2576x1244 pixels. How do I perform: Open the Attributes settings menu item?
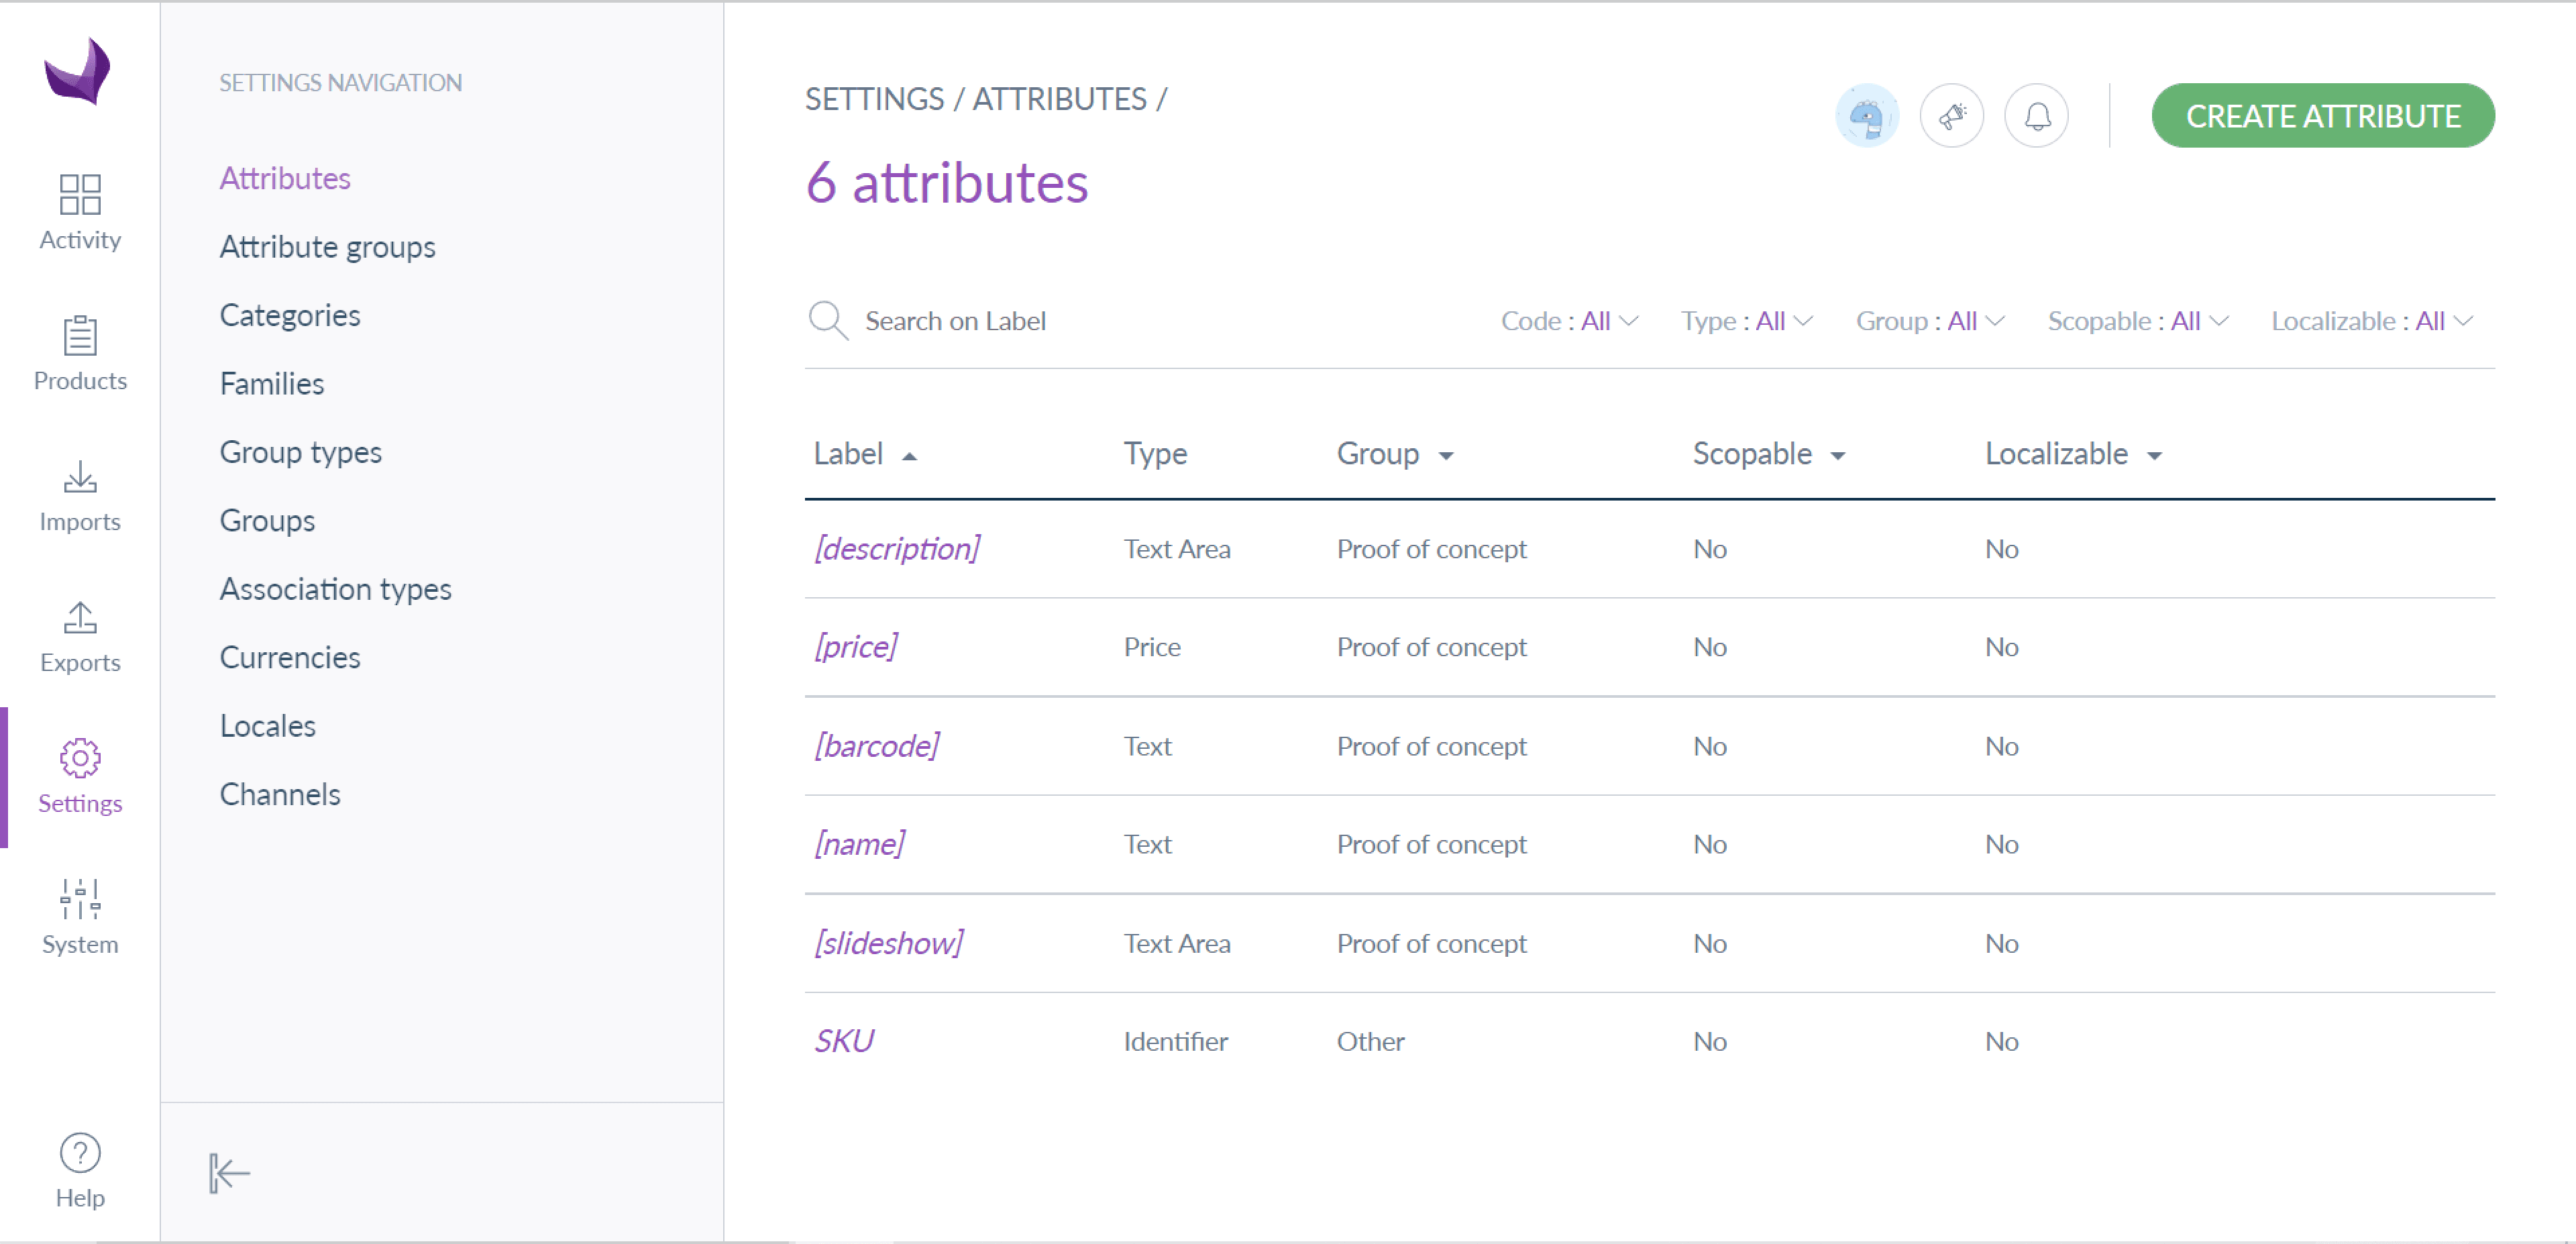285,178
